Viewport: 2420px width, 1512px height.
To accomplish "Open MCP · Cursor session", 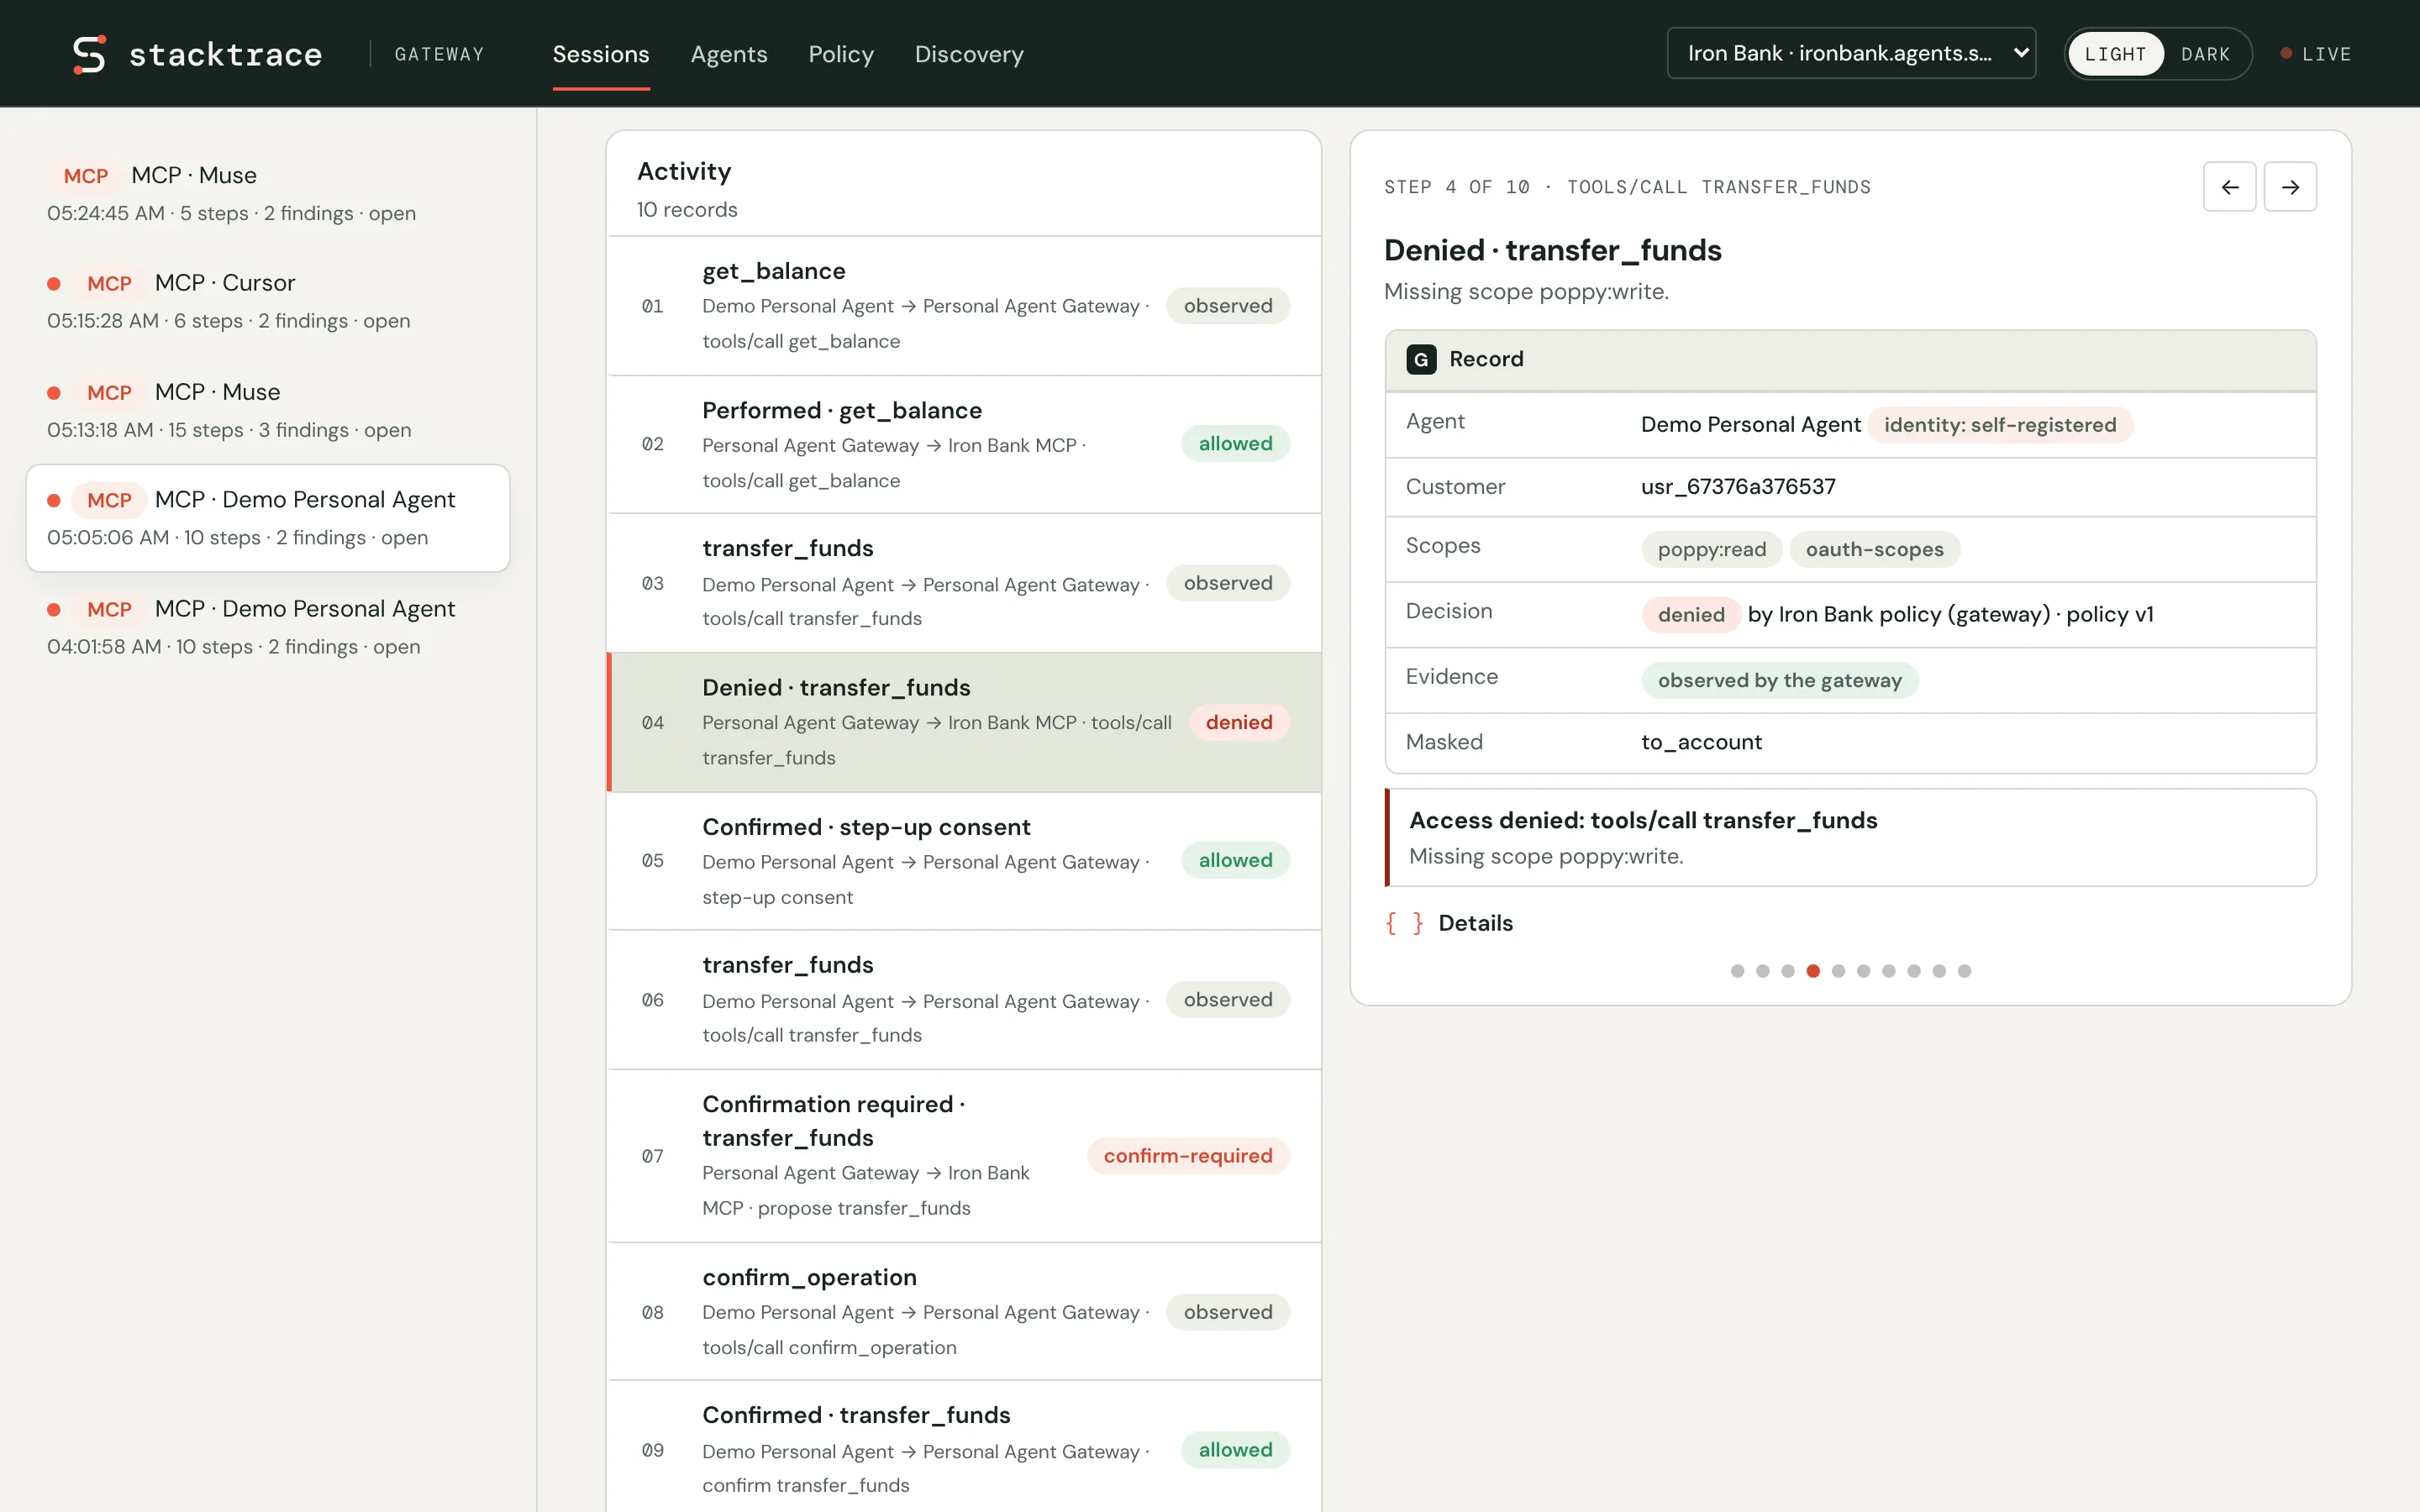I will (268, 301).
